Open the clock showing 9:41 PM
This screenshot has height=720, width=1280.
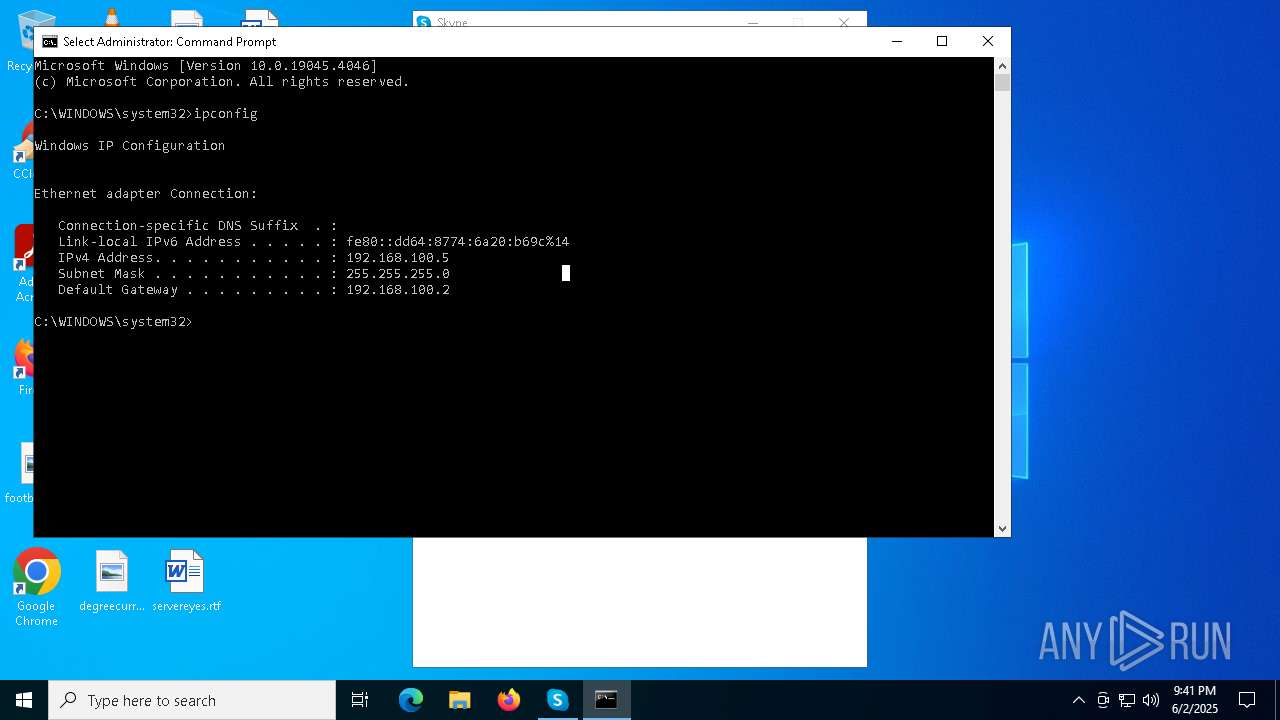[1195, 700]
